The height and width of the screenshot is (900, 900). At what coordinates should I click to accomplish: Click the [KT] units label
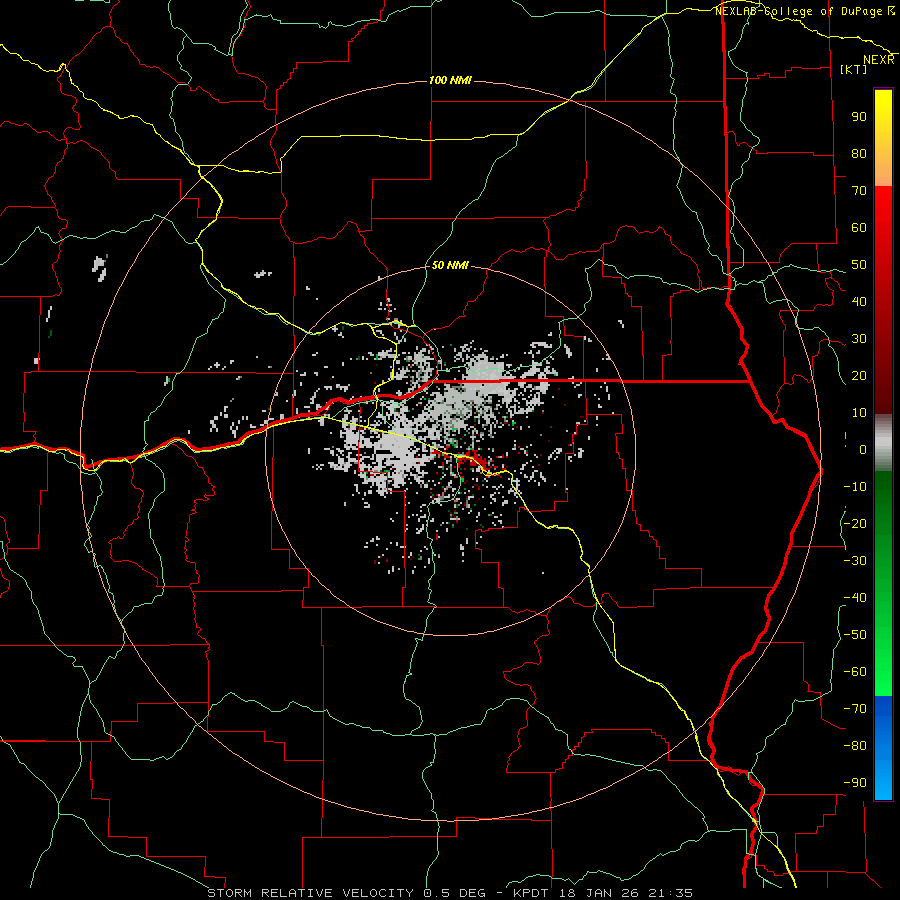pyautogui.click(x=854, y=69)
